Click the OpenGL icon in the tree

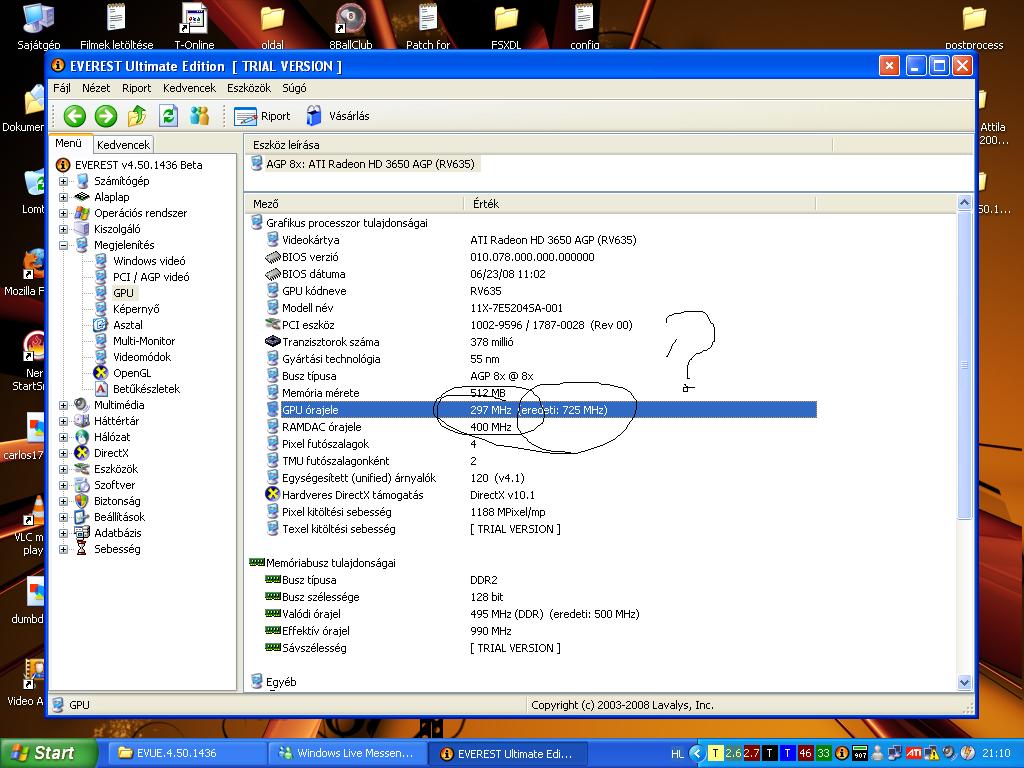[x=101, y=373]
